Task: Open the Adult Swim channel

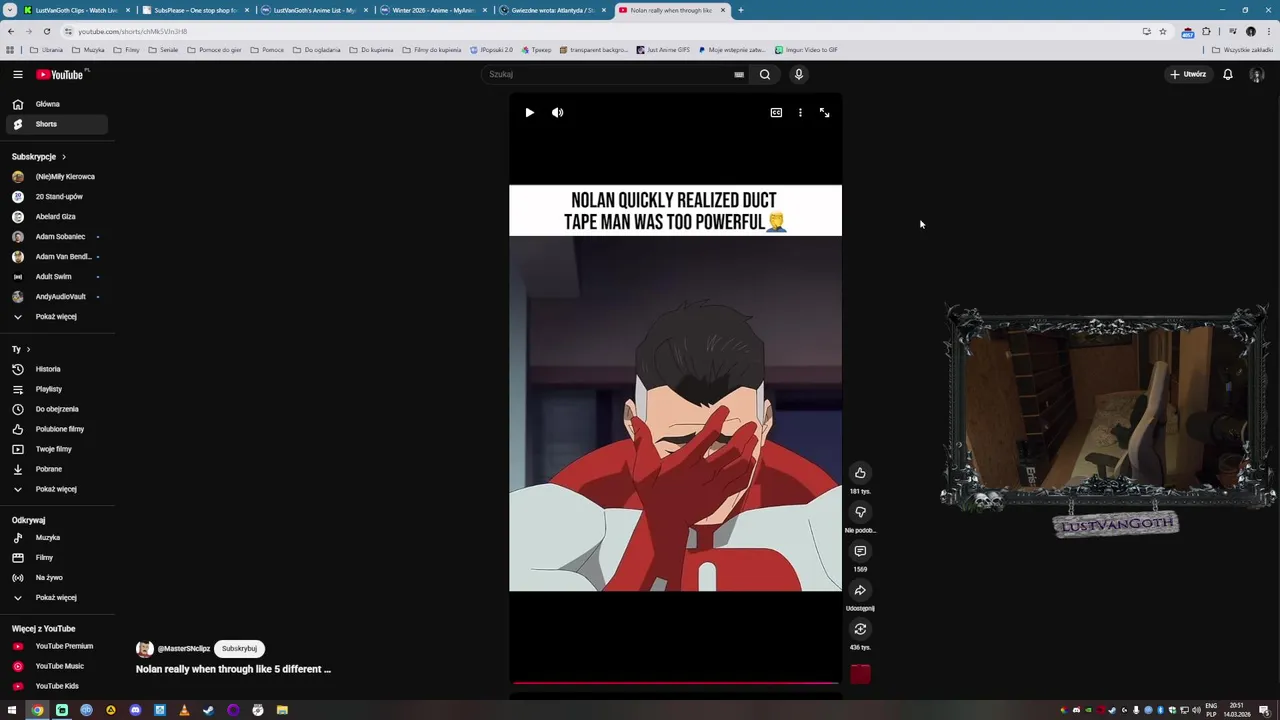Action: [56, 277]
